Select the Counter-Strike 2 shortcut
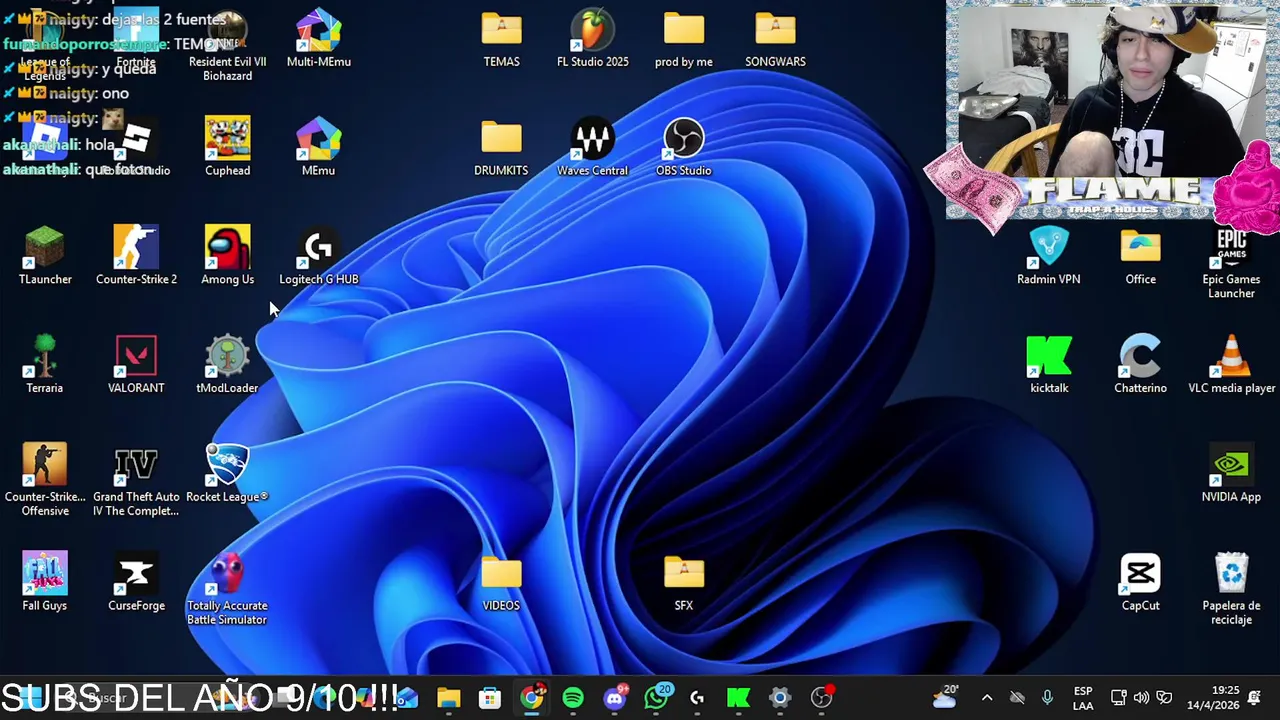 (136, 256)
